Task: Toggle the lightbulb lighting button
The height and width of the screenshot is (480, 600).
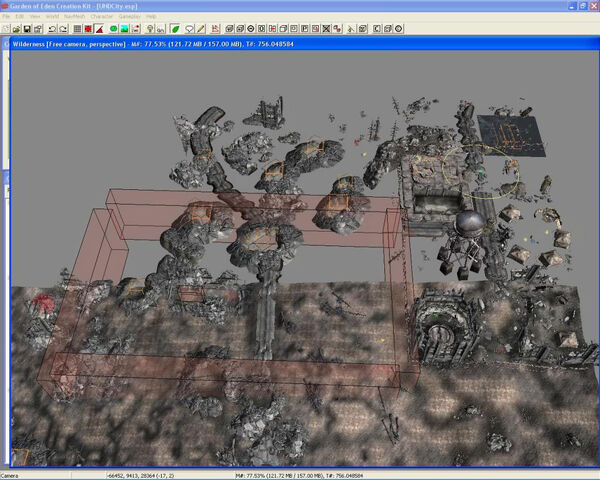Action: pos(150,29)
